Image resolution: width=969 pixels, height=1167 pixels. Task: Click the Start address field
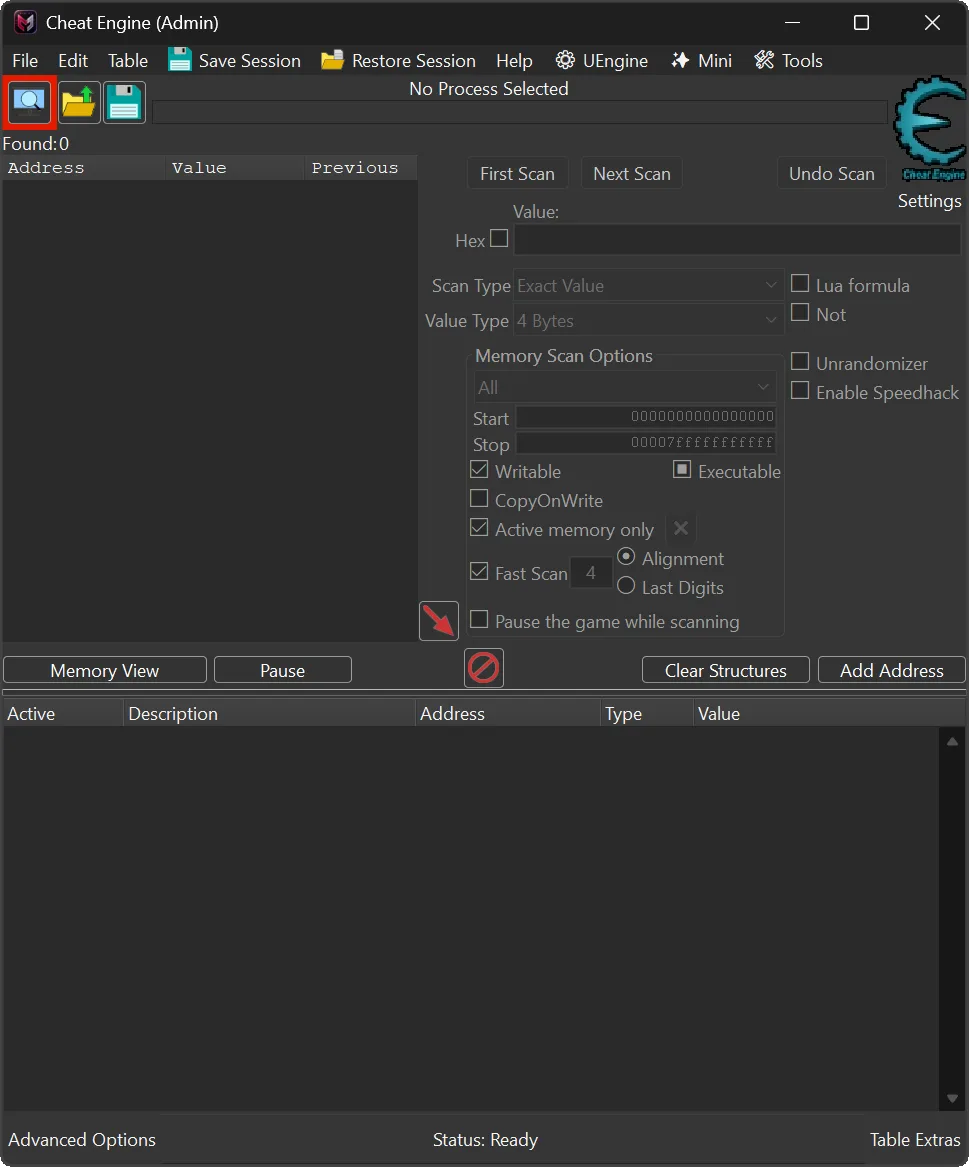645,417
